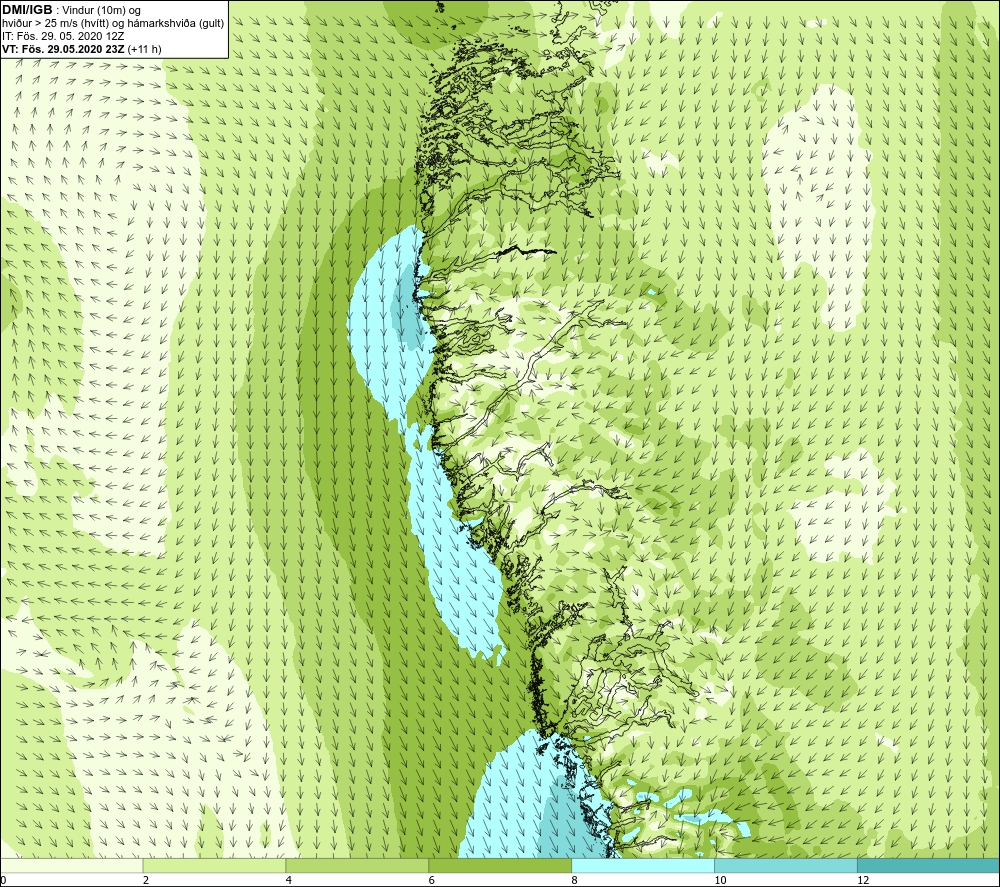Click the 10–12 m/s cyan color bar segment

(x=786, y=865)
